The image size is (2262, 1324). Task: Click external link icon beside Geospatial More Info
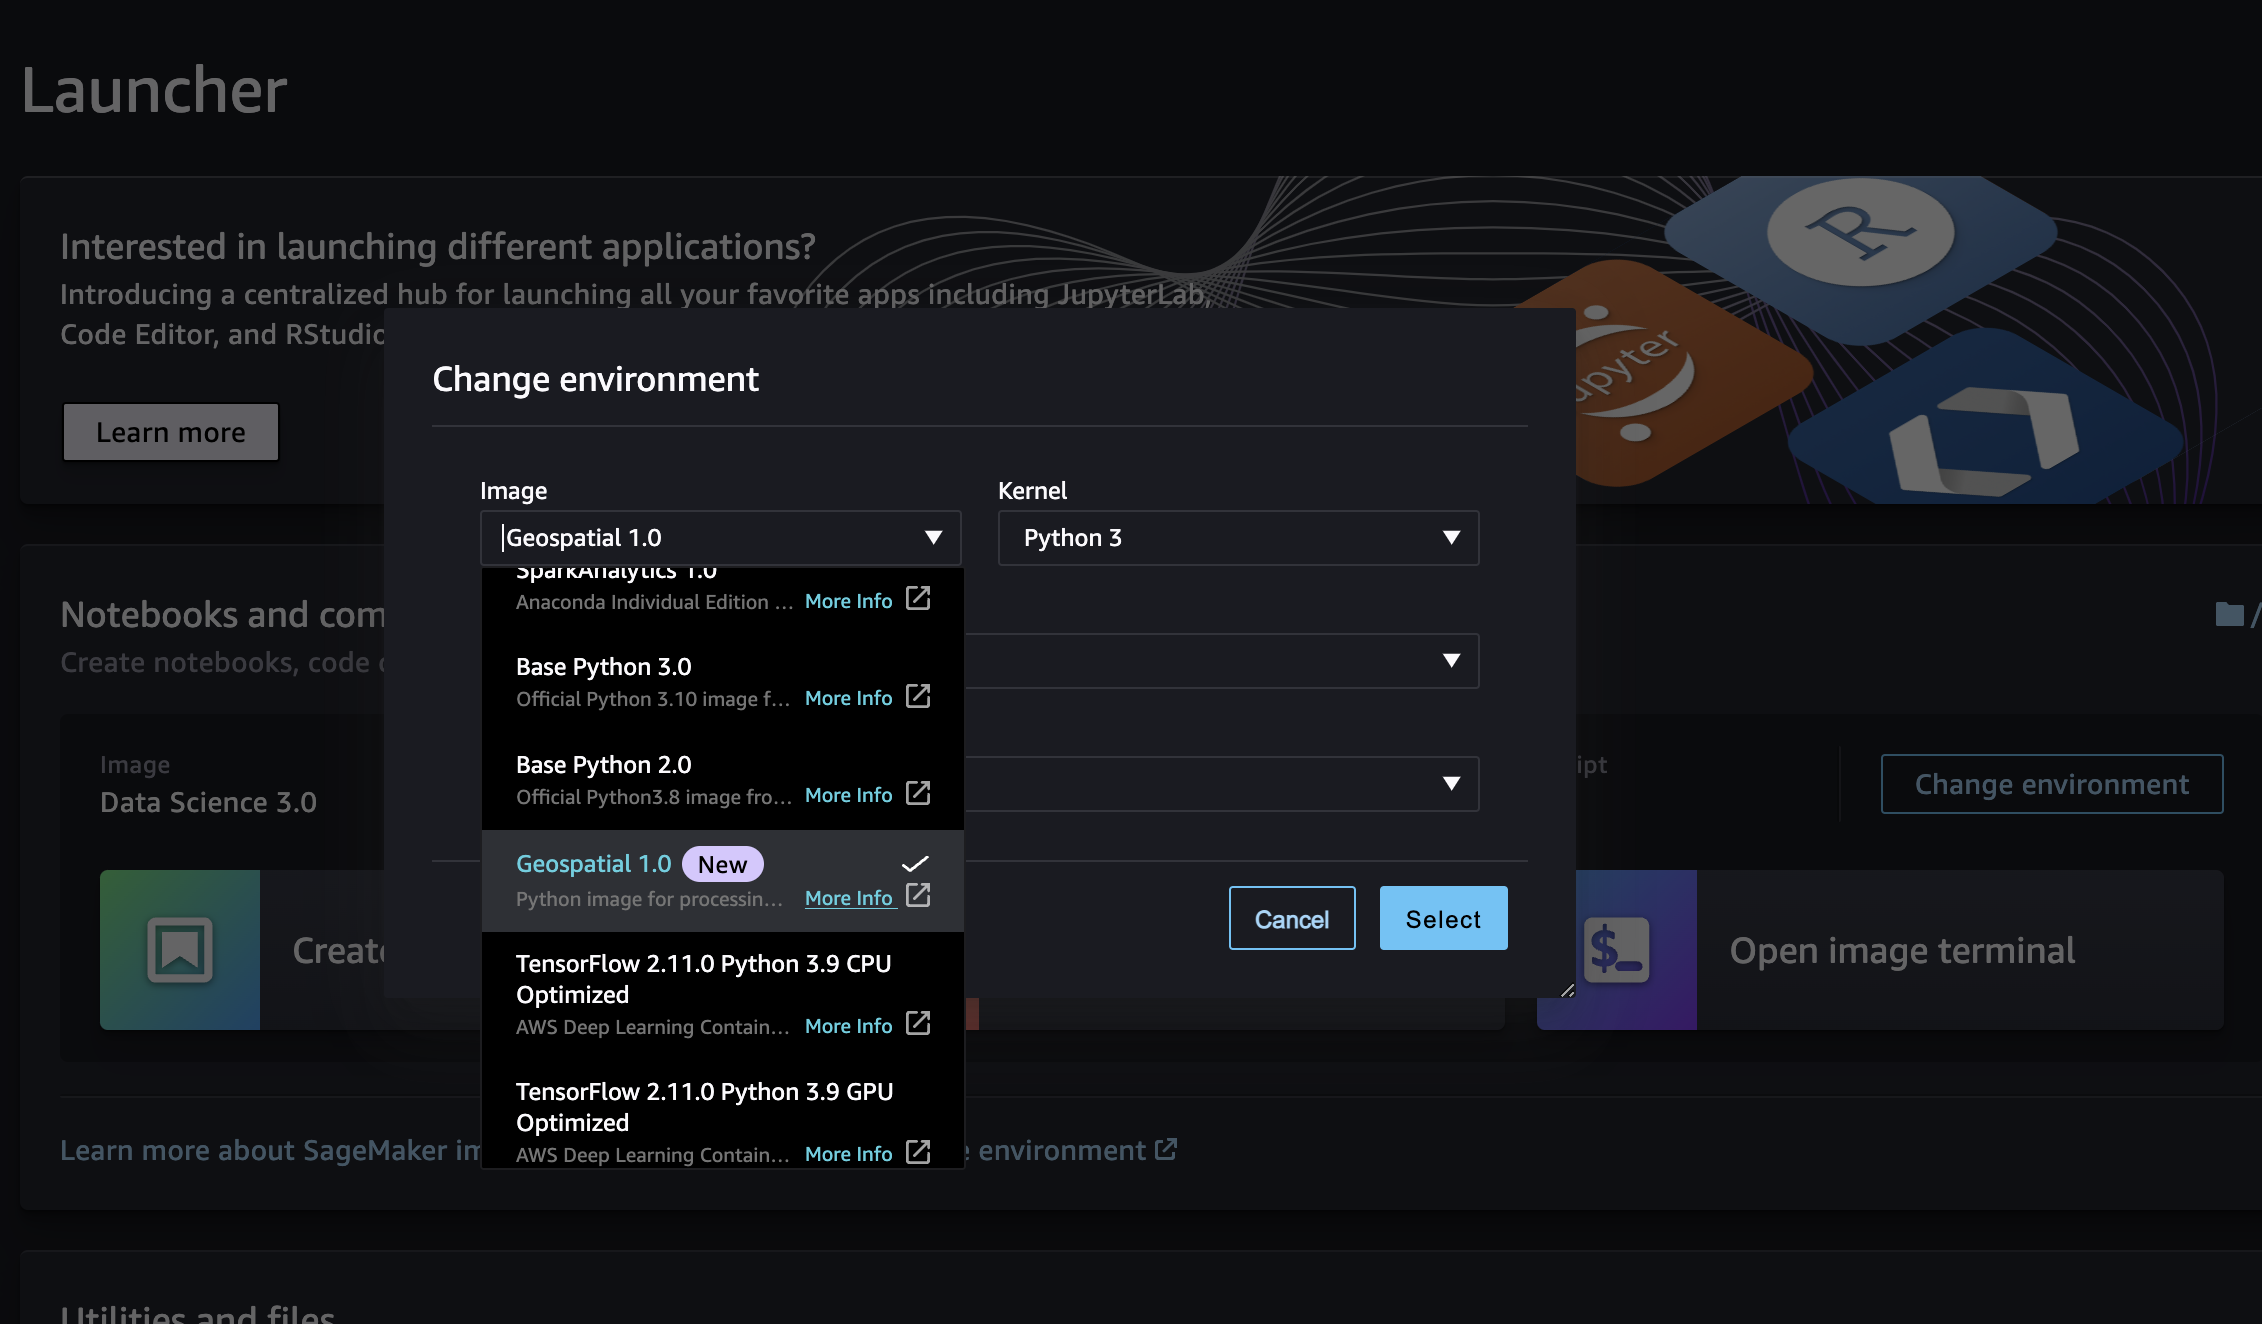[x=917, y=895]
